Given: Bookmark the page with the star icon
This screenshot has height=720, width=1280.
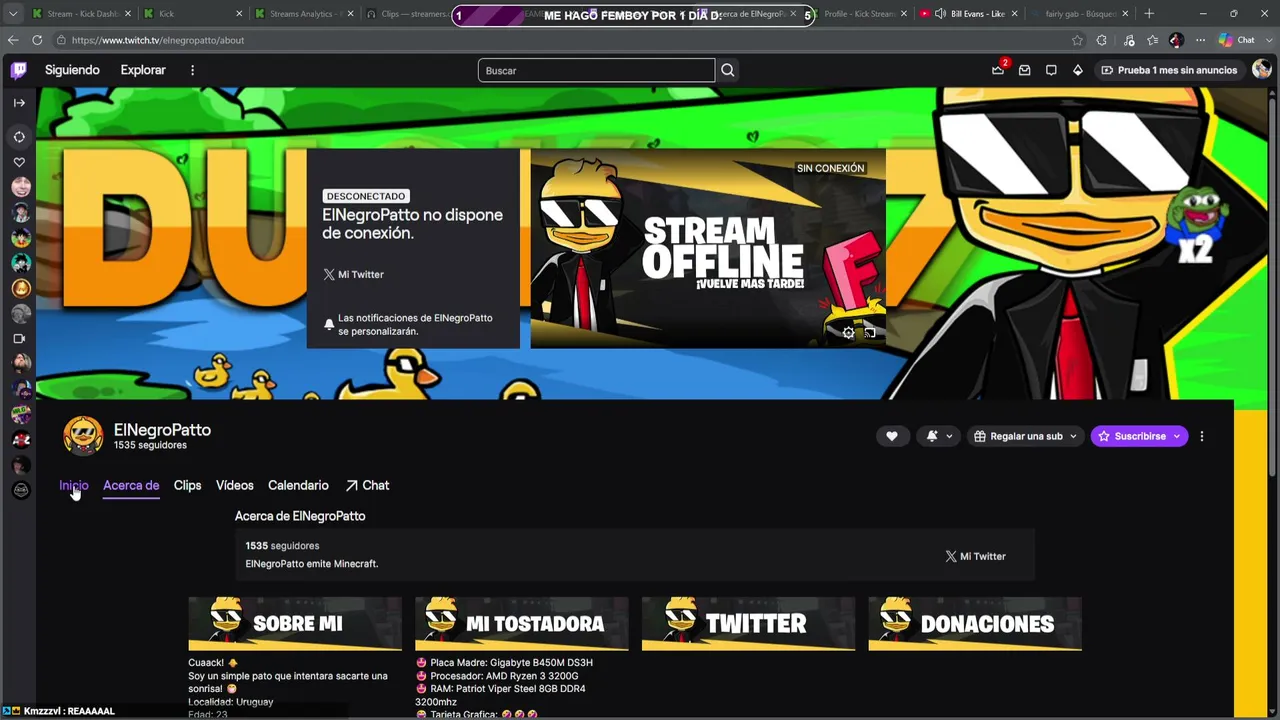Looking at the screenshot, I should point(1077,40).
